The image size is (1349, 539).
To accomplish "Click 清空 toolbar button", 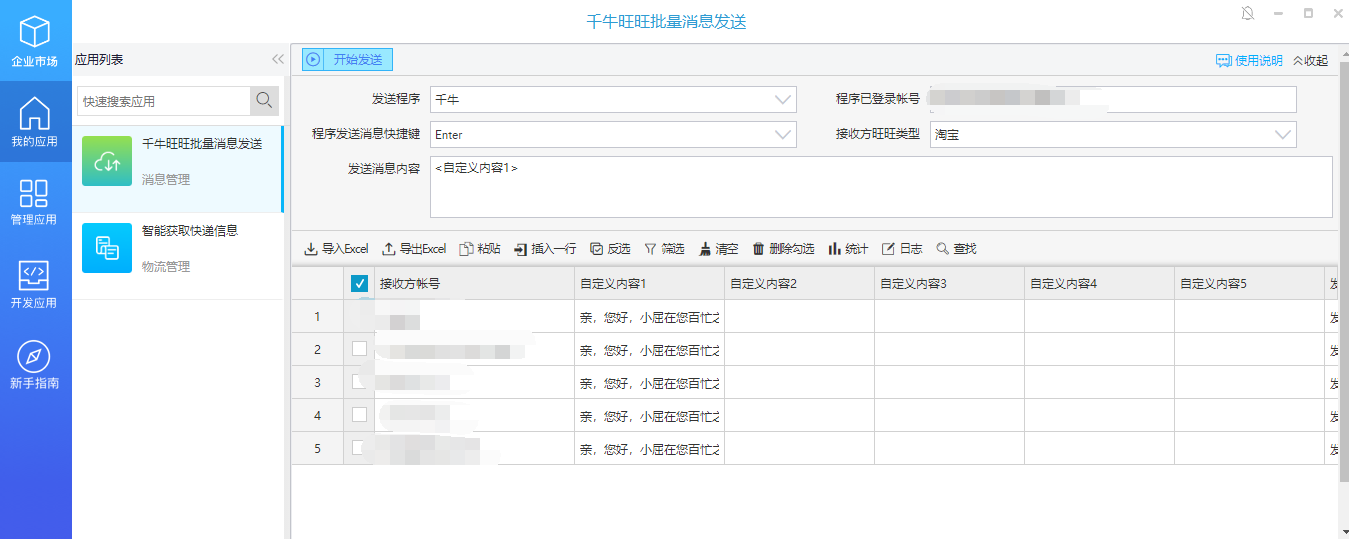I will coord(718,249).
